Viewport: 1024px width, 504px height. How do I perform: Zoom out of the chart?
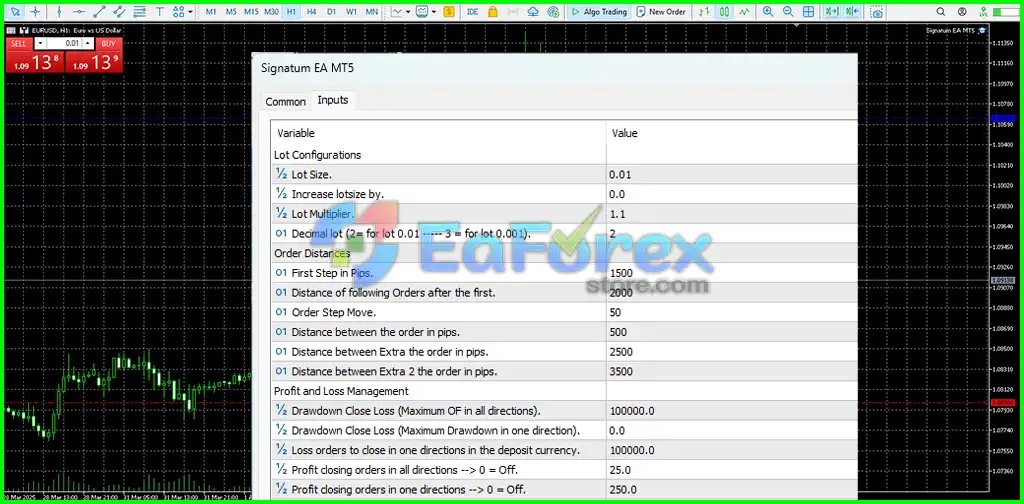point(788,12)
